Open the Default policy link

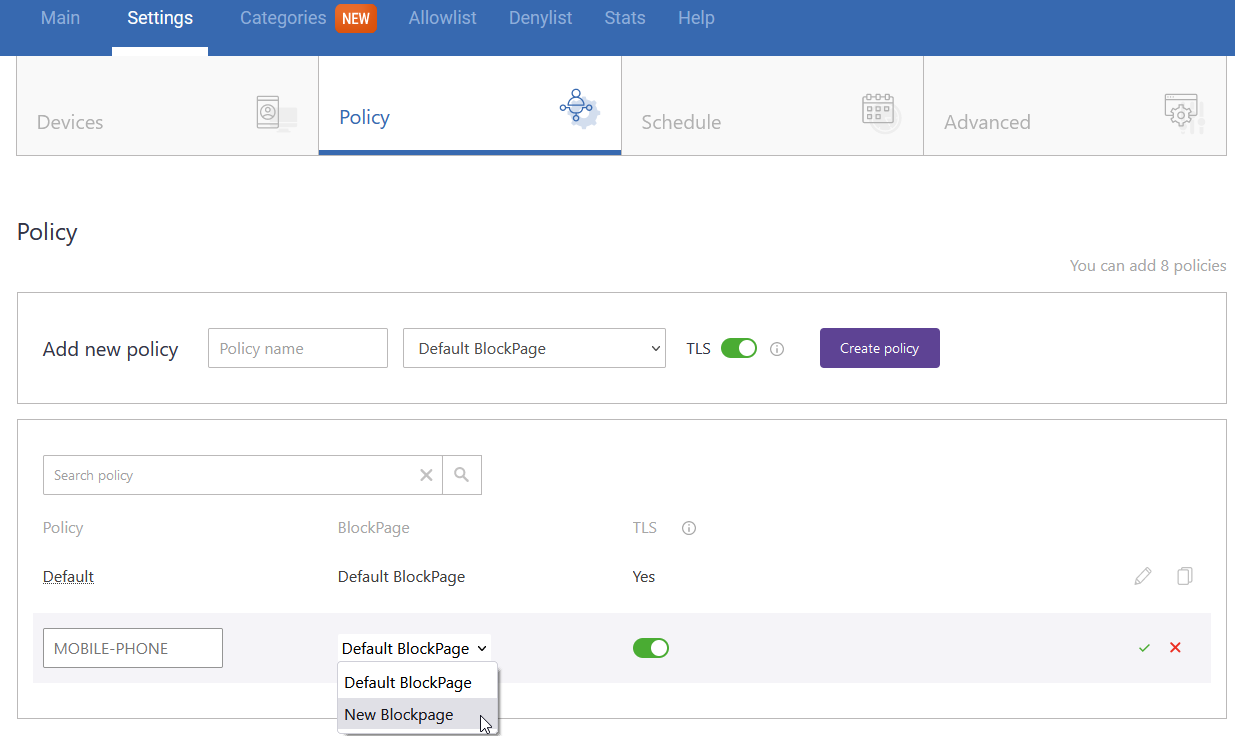pos(67,576)
